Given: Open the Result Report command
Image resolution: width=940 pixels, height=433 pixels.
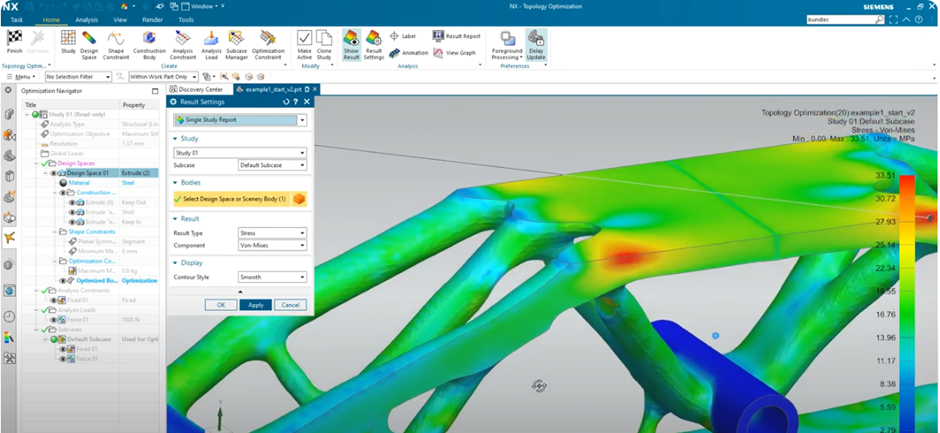Looking at the screenshot, I should [457, 37].
